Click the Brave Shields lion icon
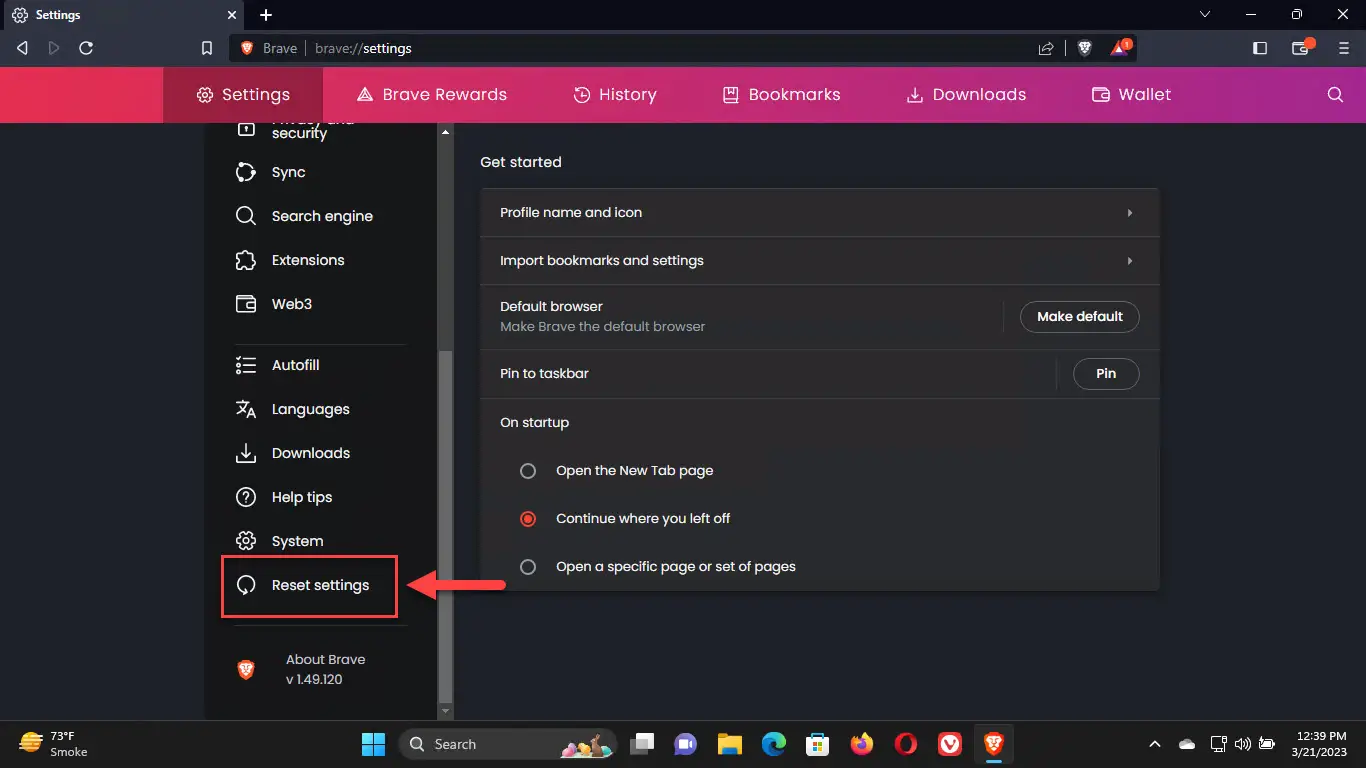The width and height of the screenshot is (1366, 768). coord(1085,48)
